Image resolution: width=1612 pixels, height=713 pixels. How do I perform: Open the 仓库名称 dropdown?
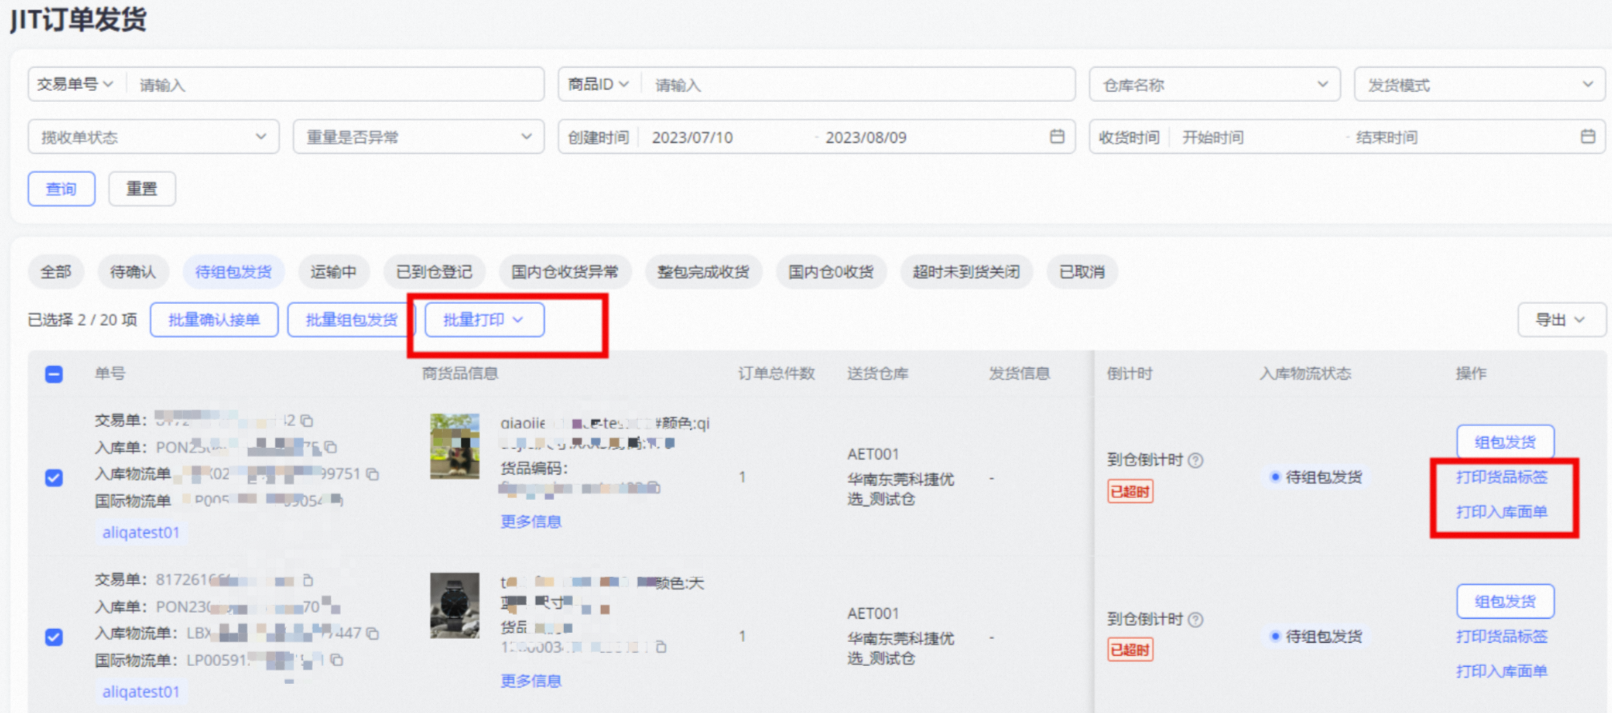coord(1214,85)
